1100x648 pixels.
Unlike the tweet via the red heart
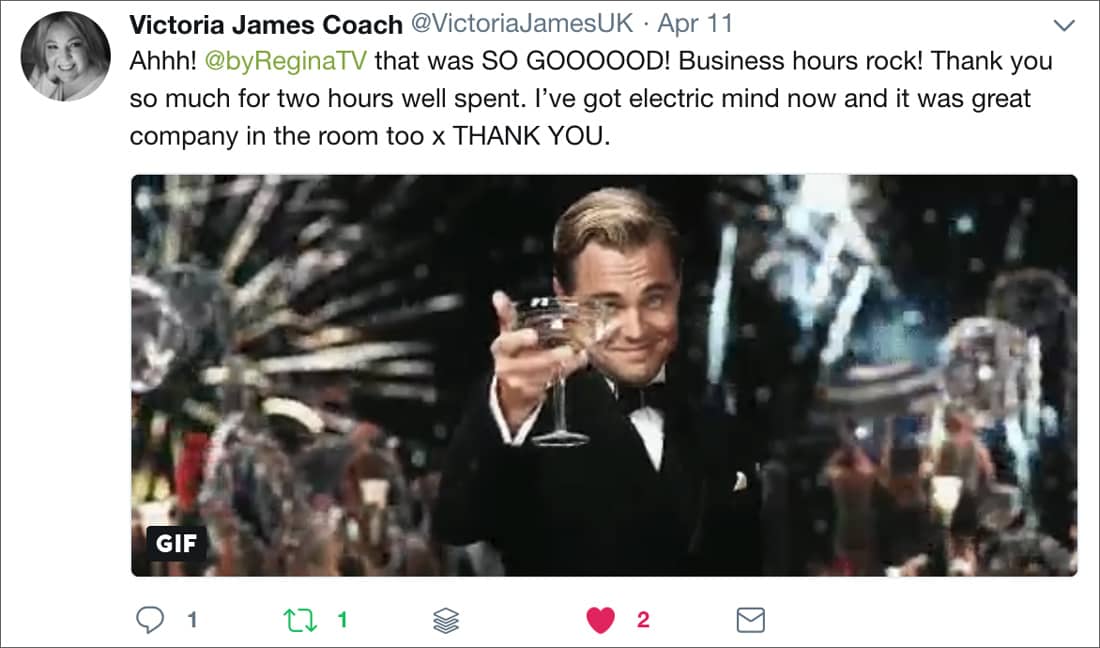pyautogui.click(x=601, y=620)
